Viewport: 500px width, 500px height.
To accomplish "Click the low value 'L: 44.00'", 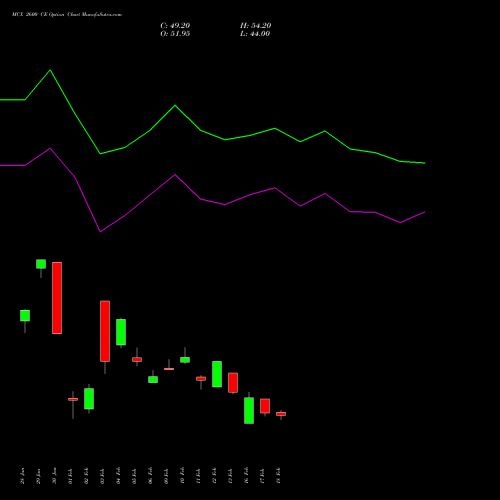I will pos(255,34).
